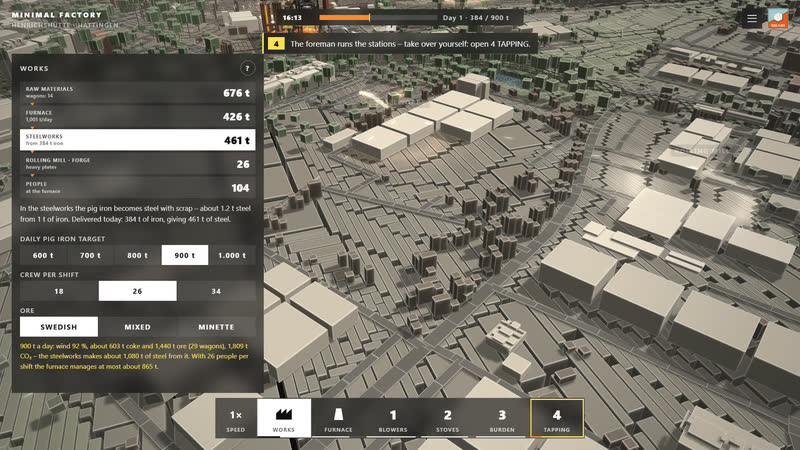Open station 1 Blowers
800x450 pixels.
click(393, 418)
